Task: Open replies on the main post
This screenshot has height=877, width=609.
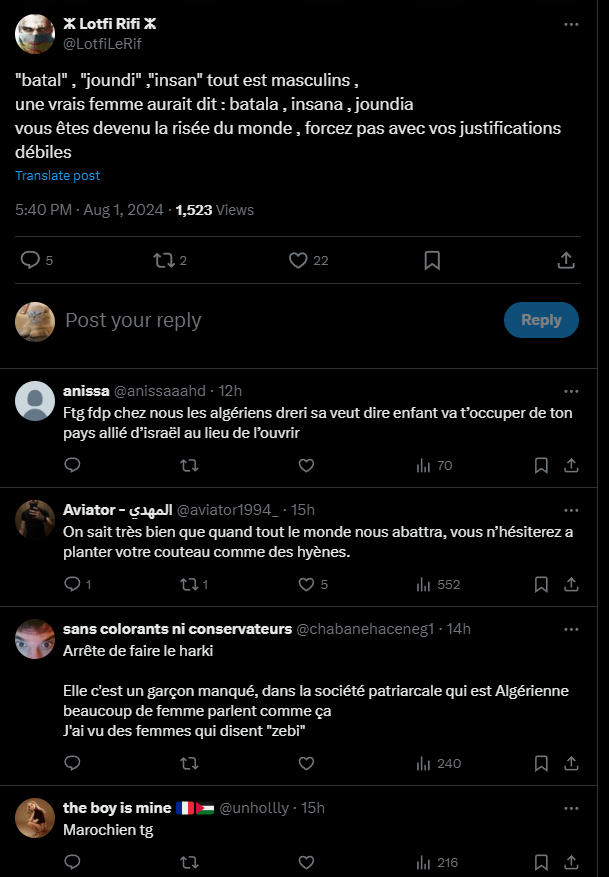Action: click(x=31, y=260)
